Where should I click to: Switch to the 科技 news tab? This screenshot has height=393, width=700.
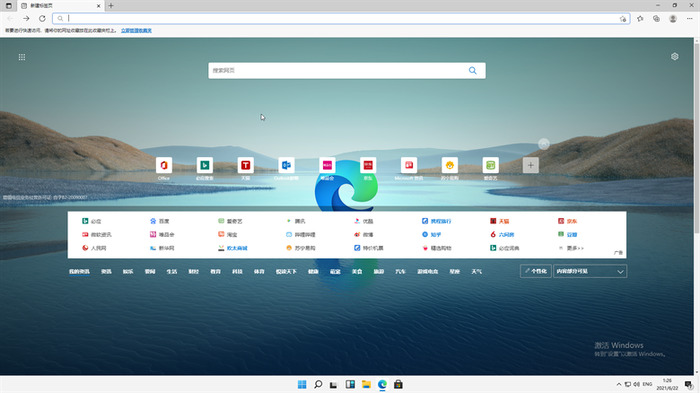pos(237,272)
